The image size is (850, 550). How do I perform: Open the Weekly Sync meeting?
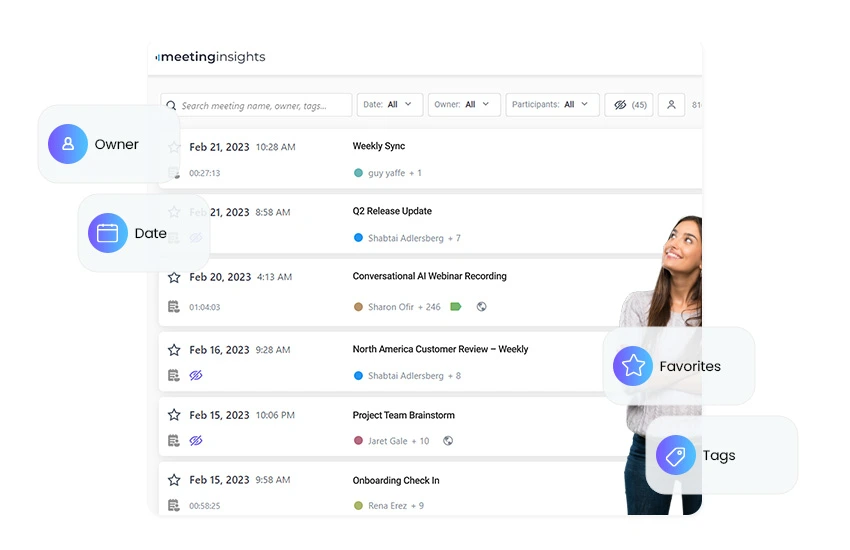(379, 146)
